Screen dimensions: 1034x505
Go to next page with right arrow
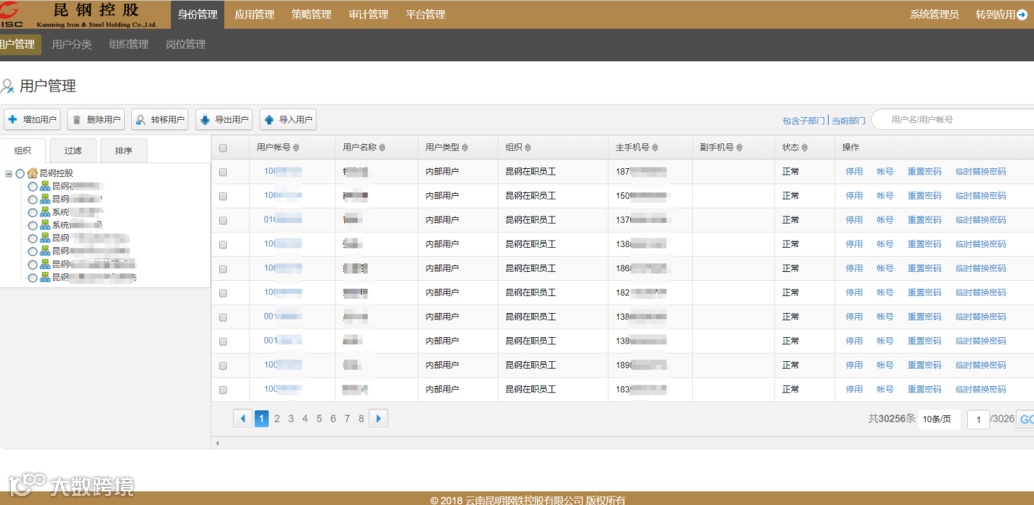click(x=379, y=418)
